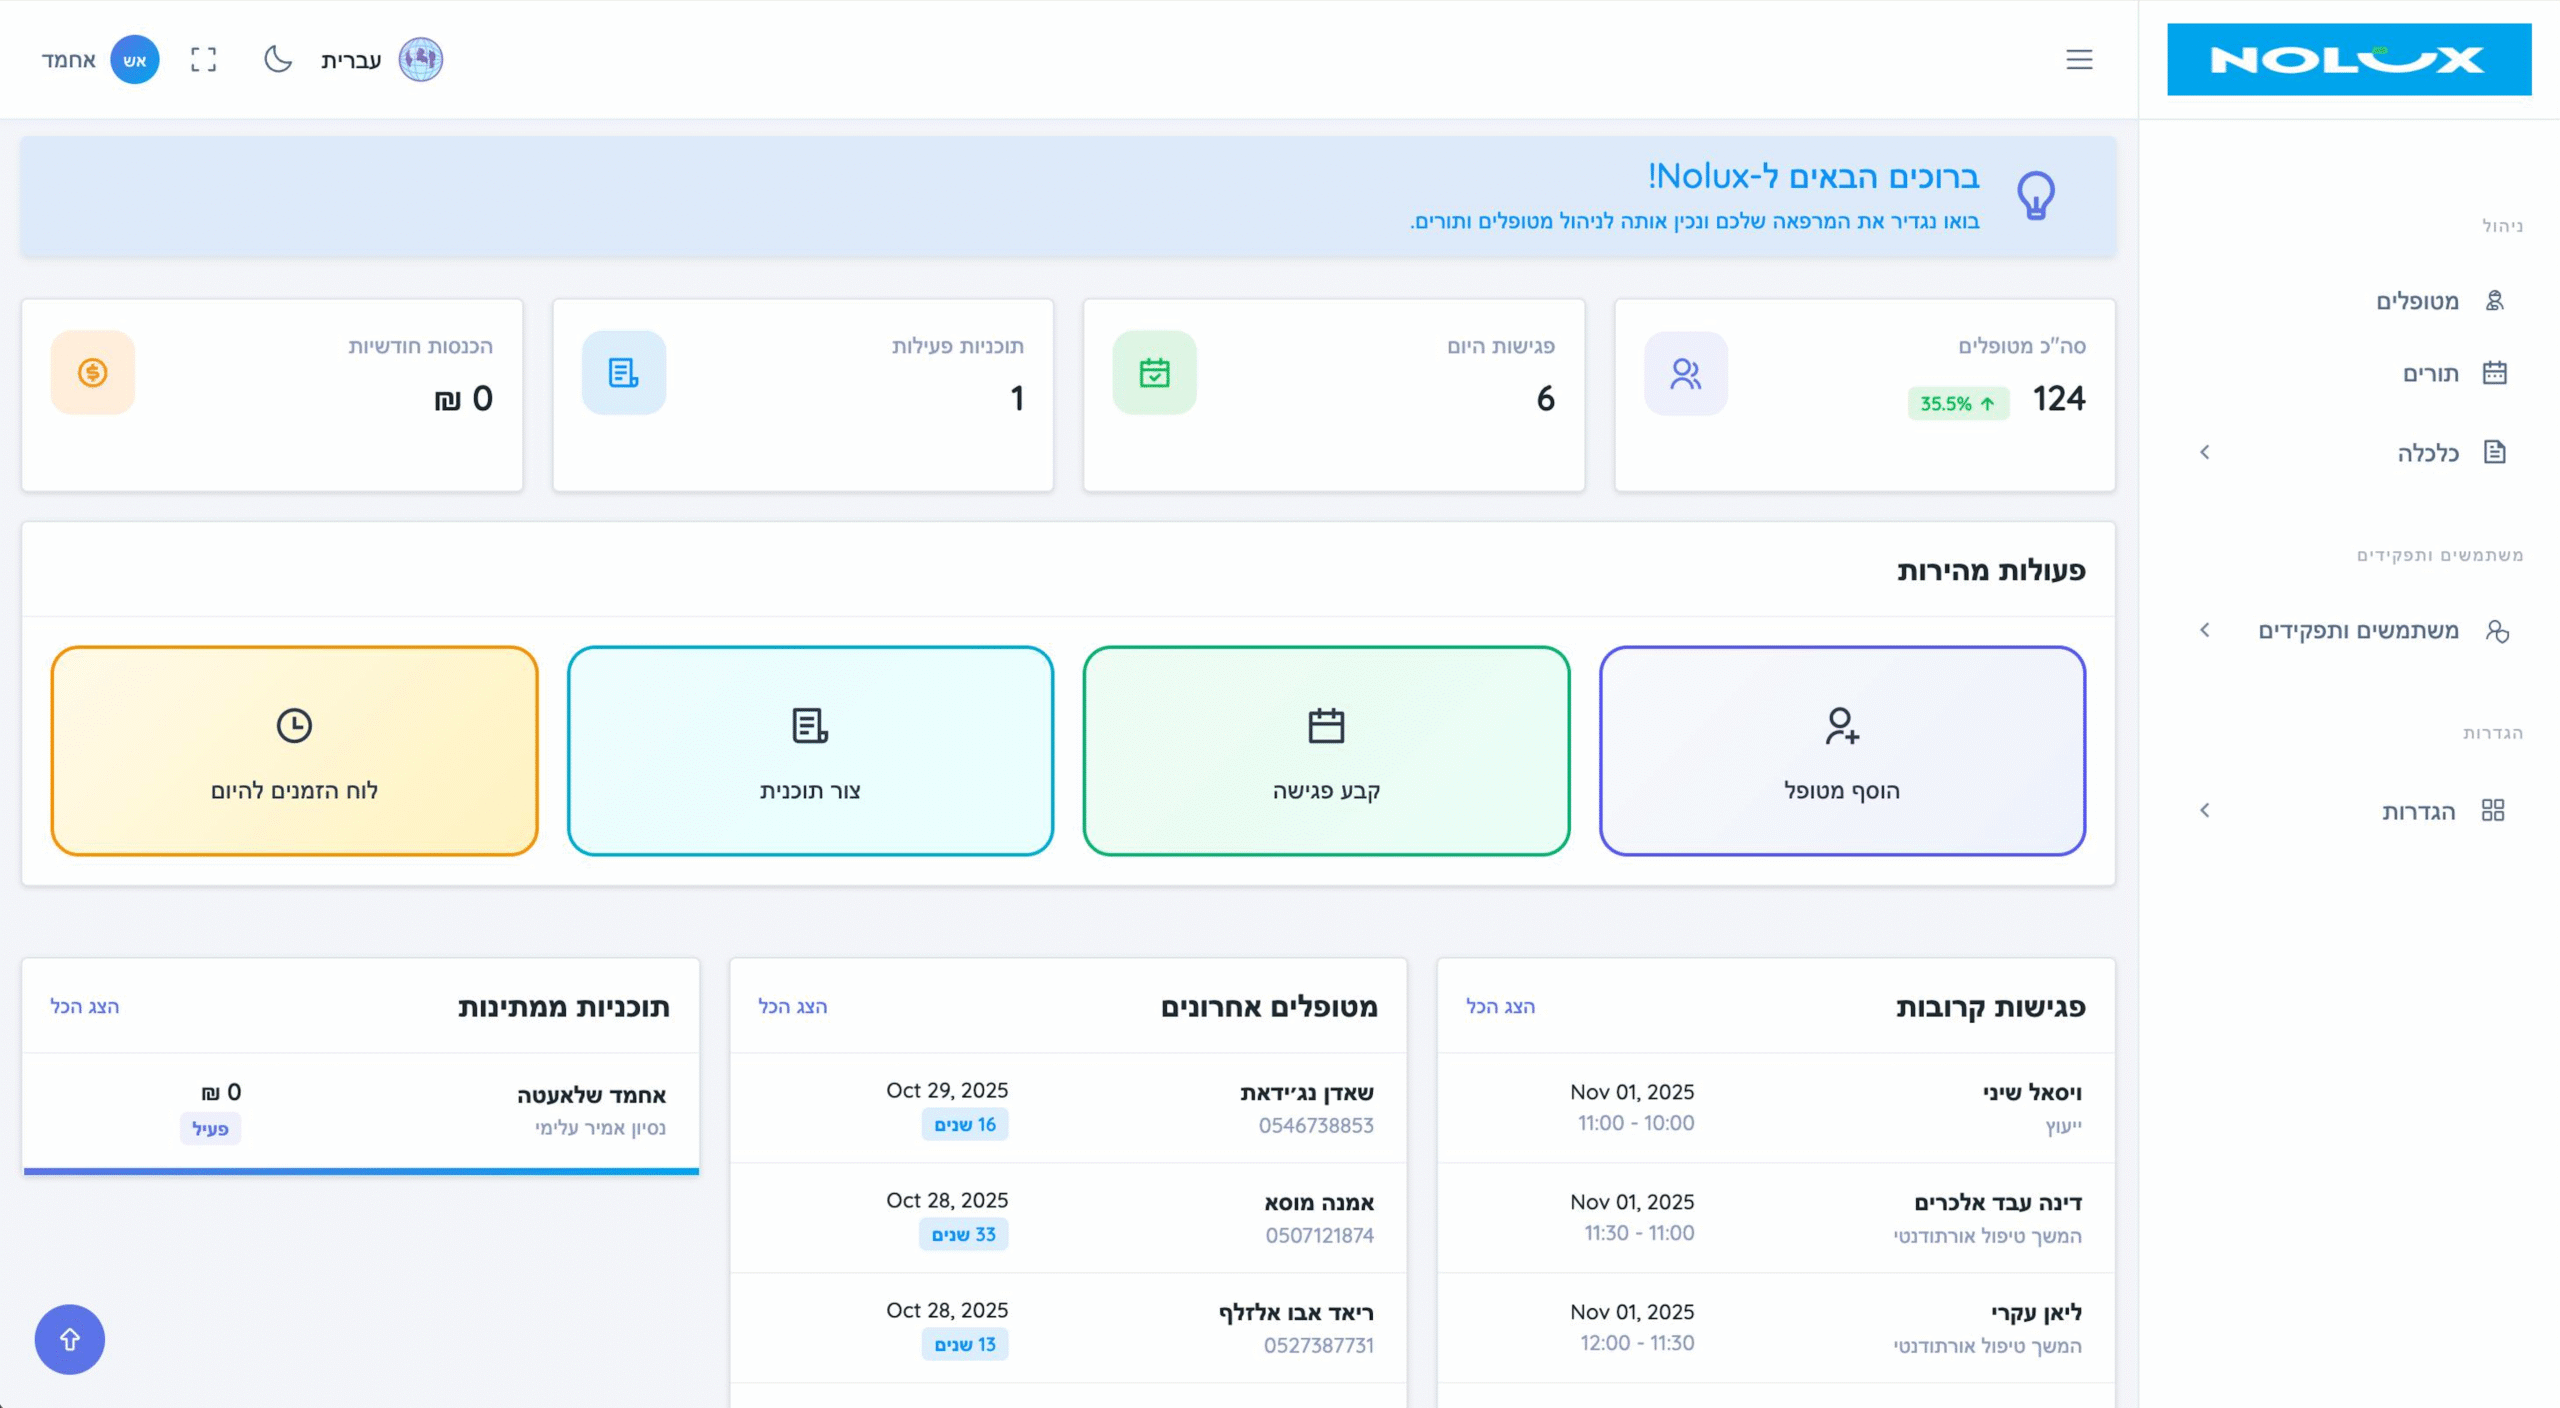Open תורים in the sidebar
This screenshot has height=1408, width=2560.
pyautogui.click(x=2430, y=373)
